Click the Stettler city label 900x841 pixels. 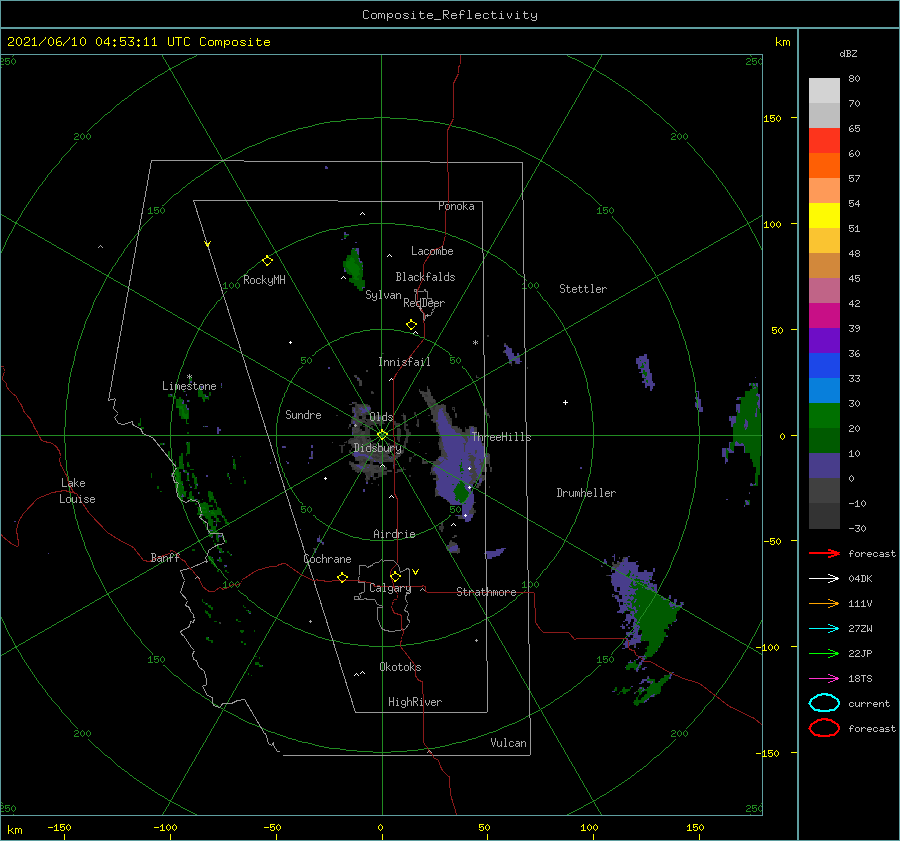[583, 289]
